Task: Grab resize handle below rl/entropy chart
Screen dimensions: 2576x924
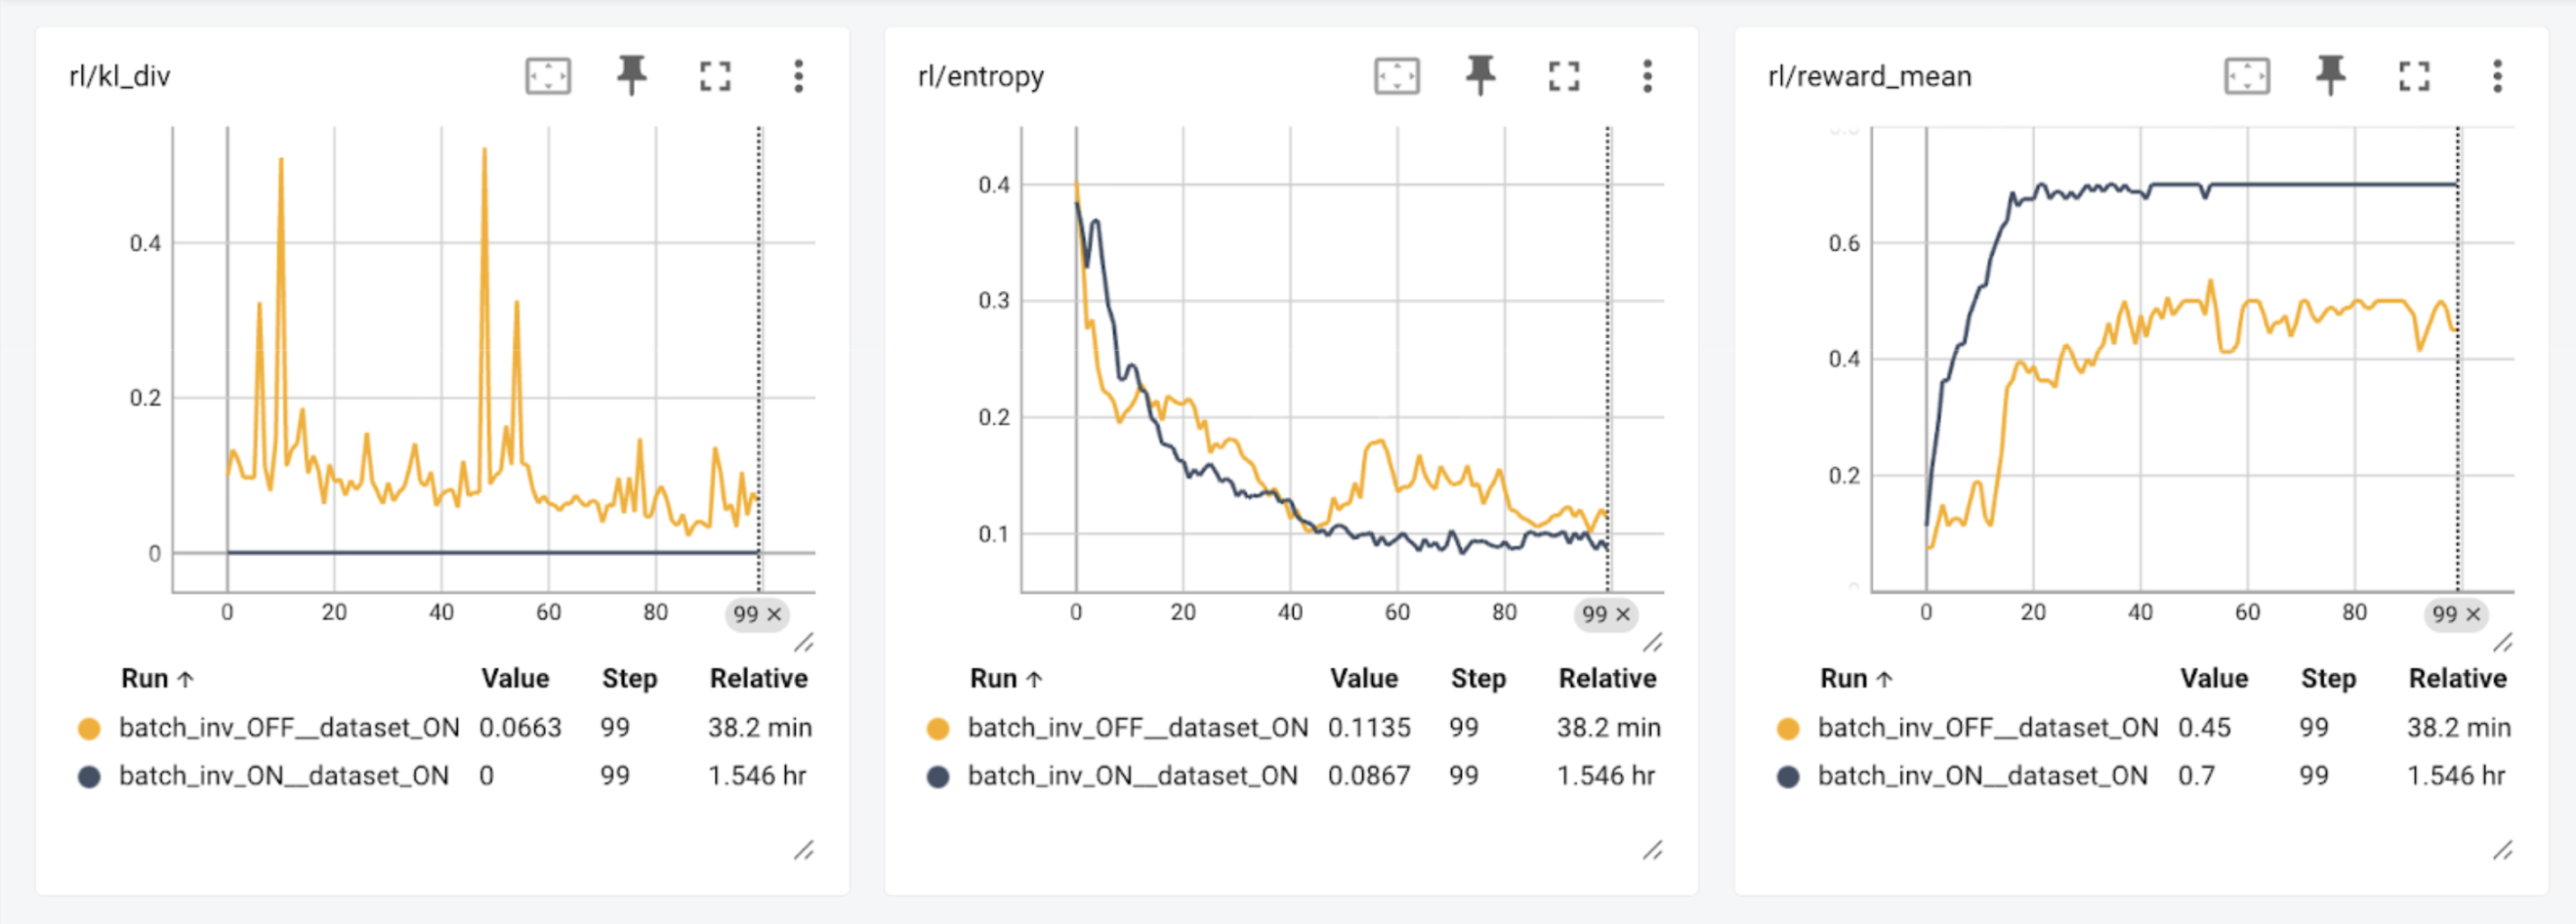Action: coord(1653,642)
